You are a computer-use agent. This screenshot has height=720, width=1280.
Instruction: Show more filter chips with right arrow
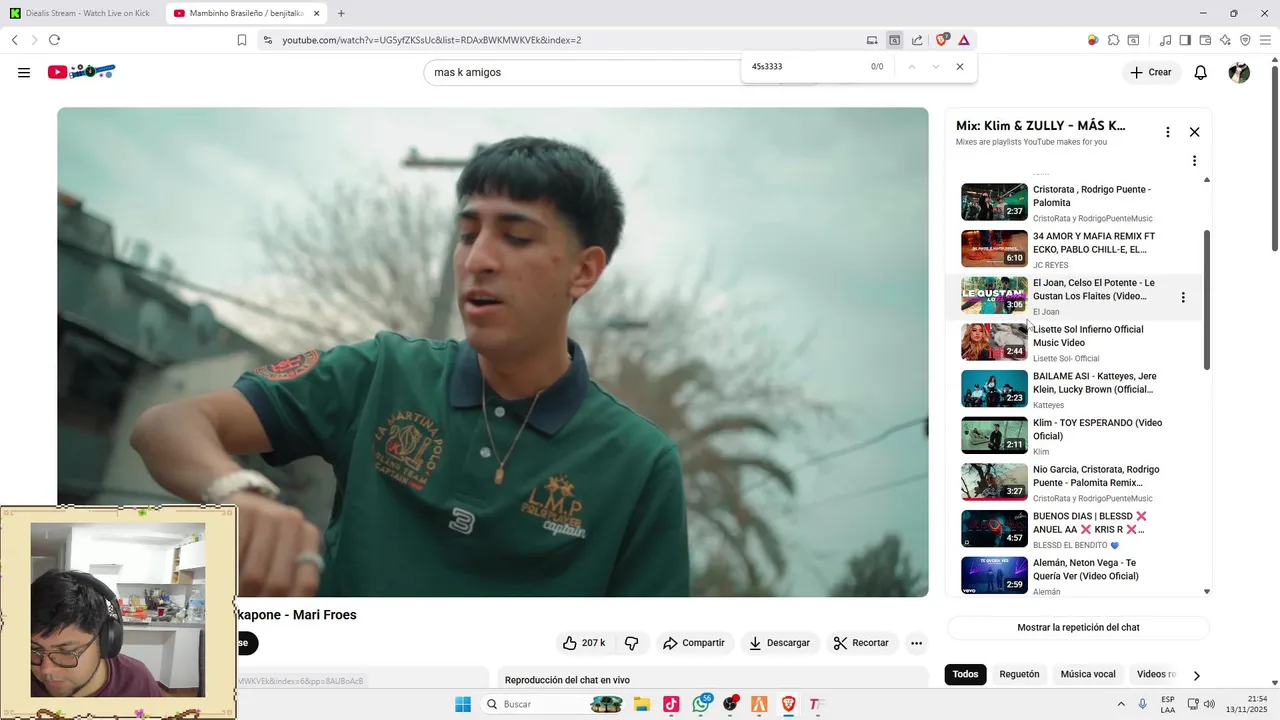pyautogui.click(x=1196, y=676)
